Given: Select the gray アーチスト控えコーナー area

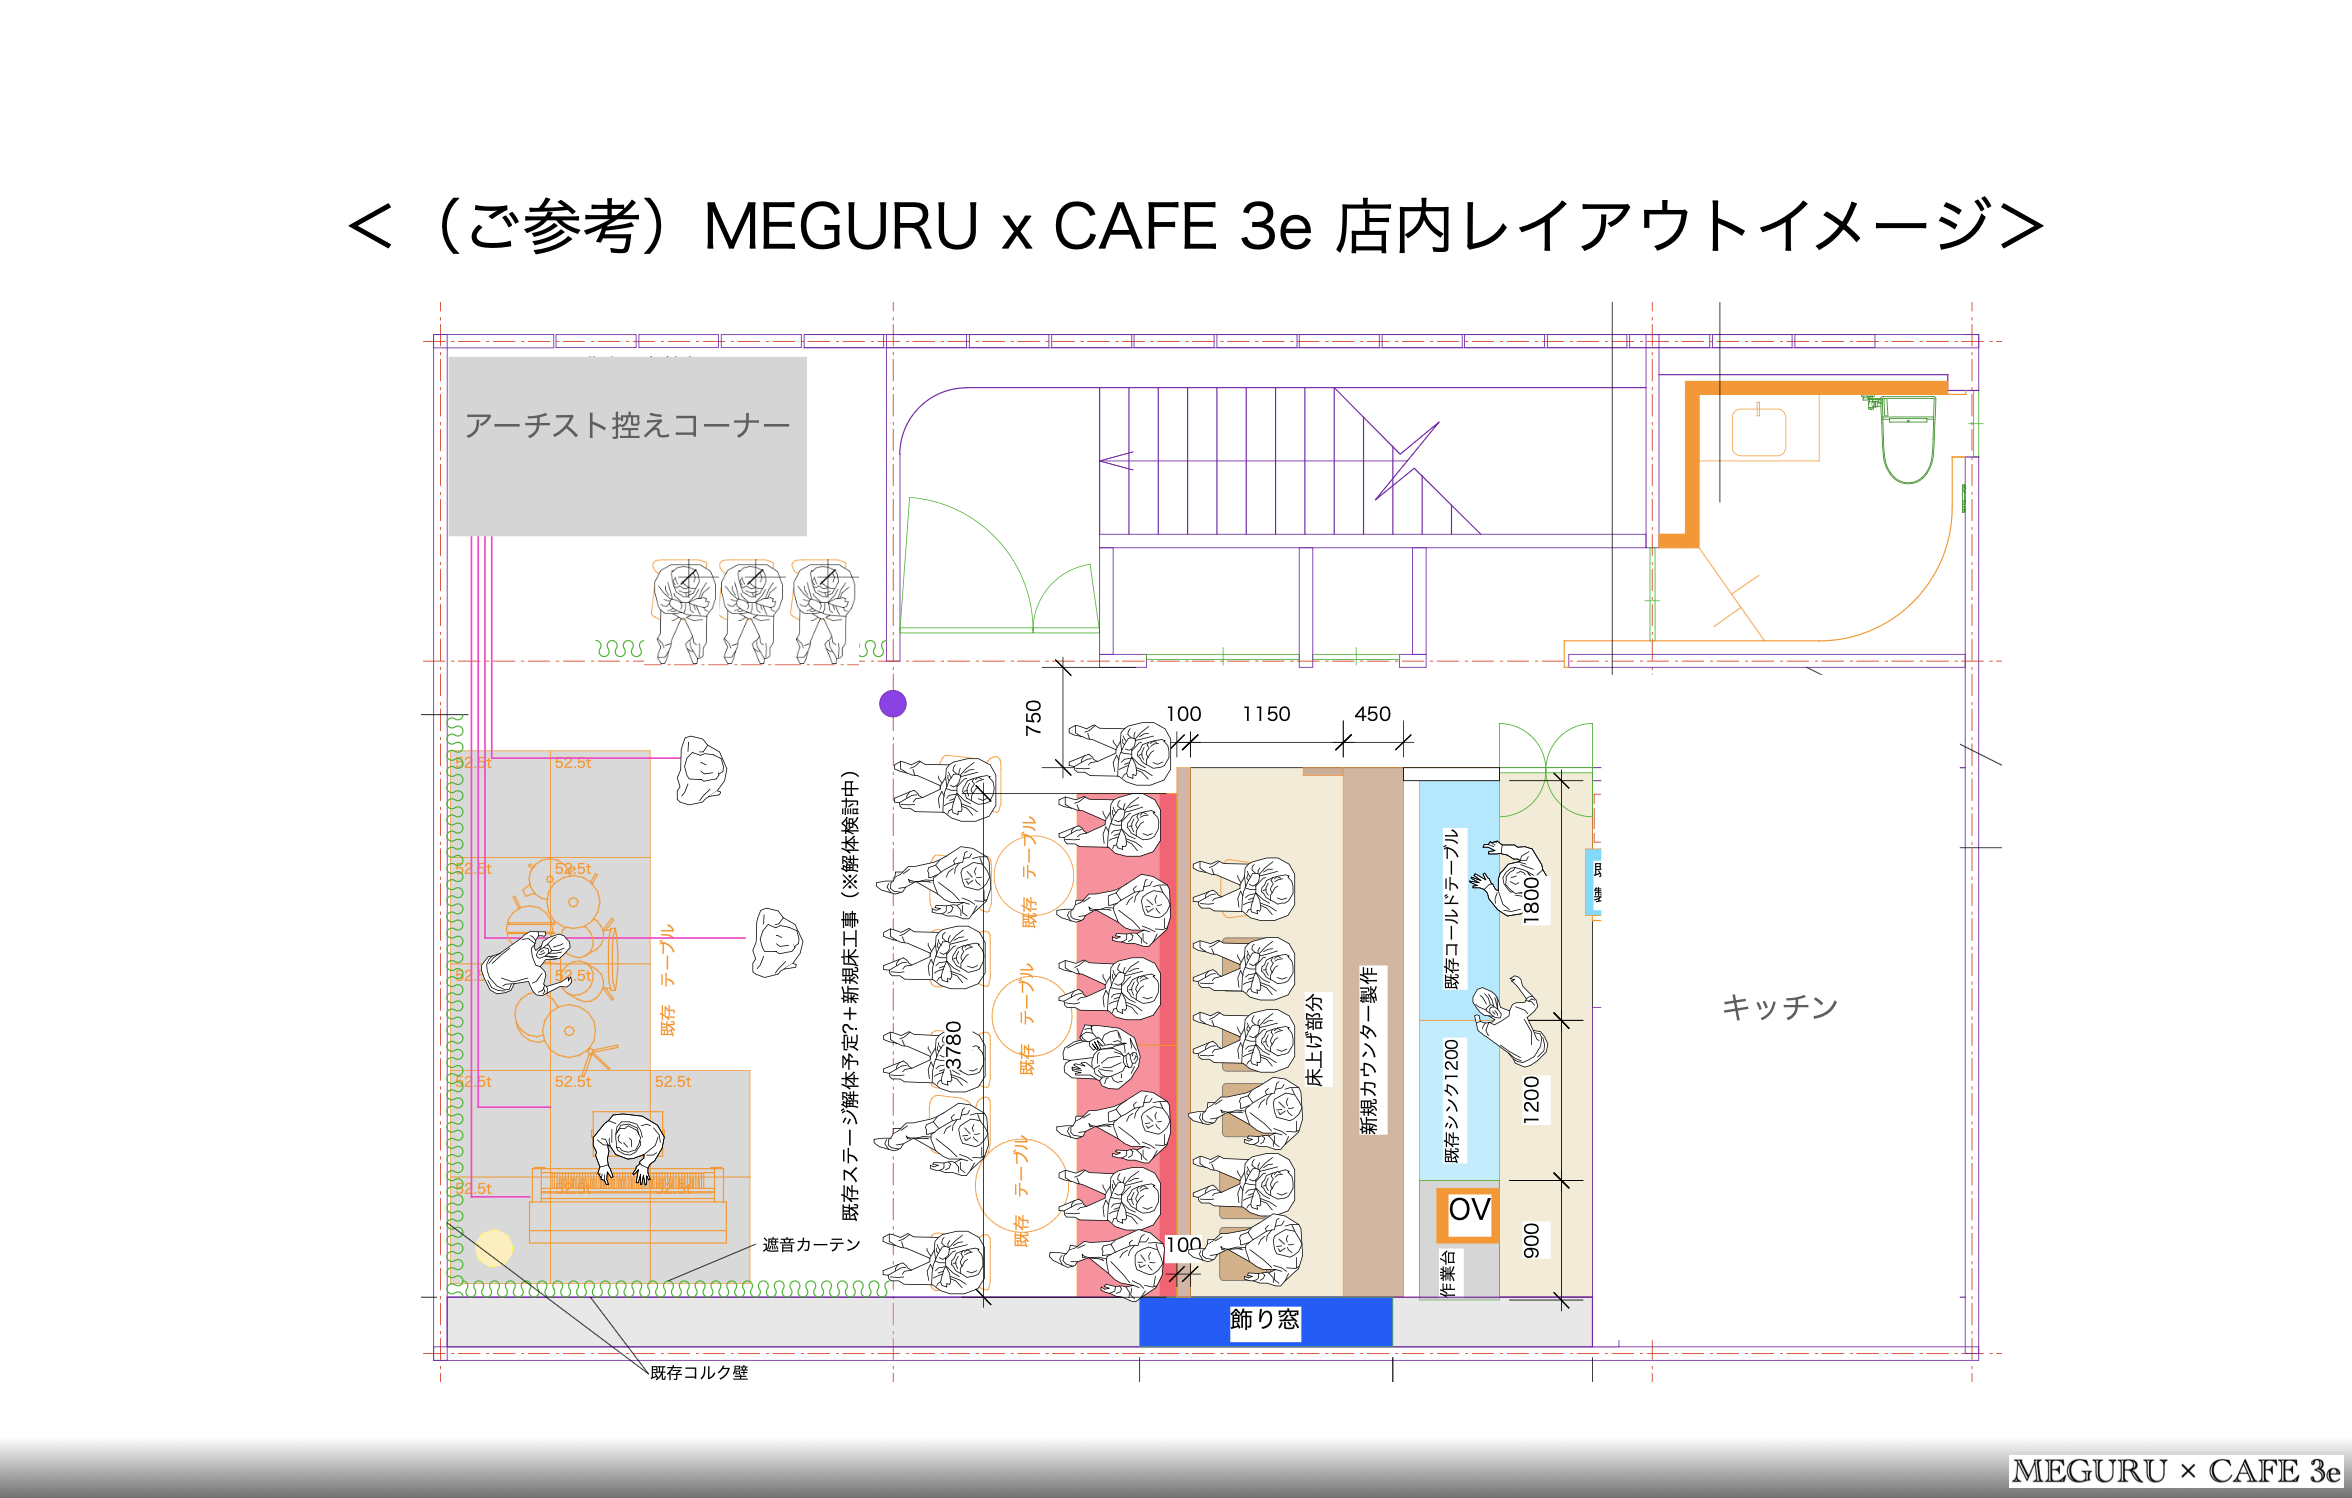Looking at the screenshot, I should [627, 446].
